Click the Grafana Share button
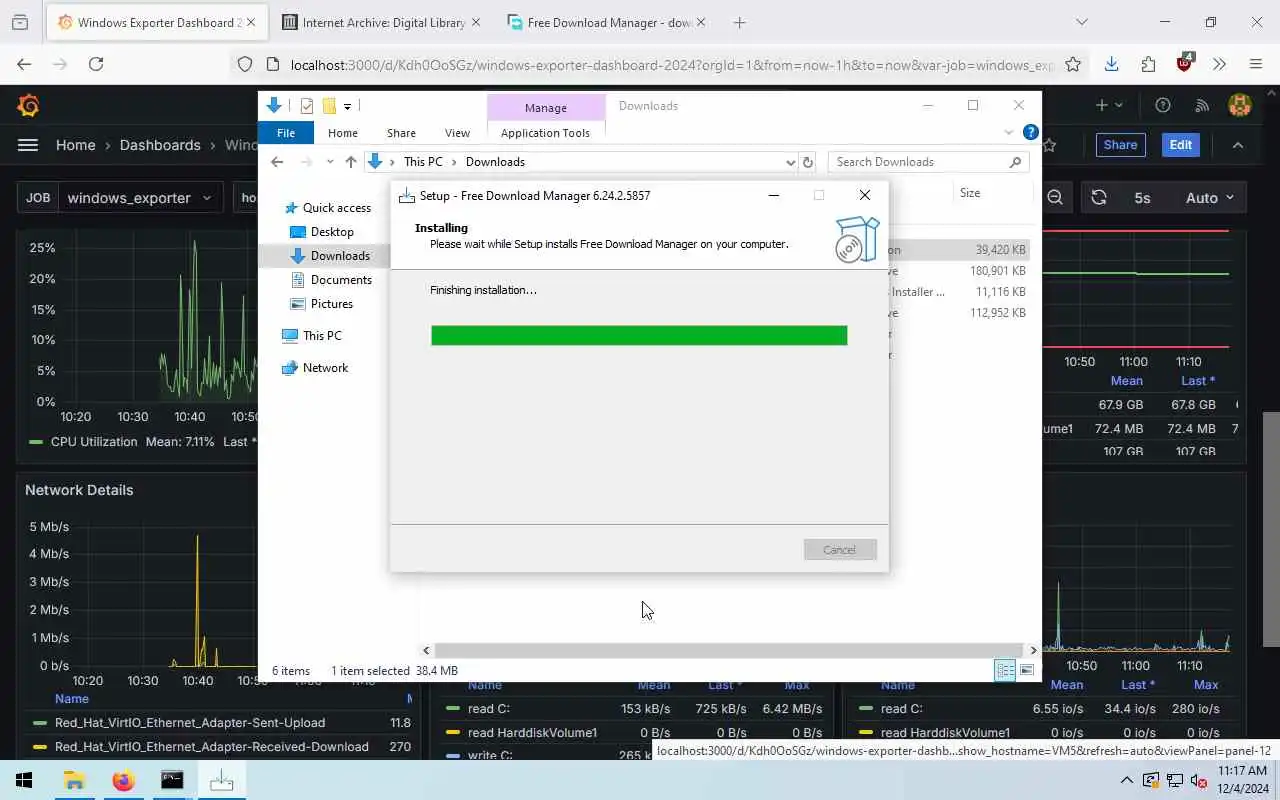The image size is (1280, 800). [x=1120, y=145]
